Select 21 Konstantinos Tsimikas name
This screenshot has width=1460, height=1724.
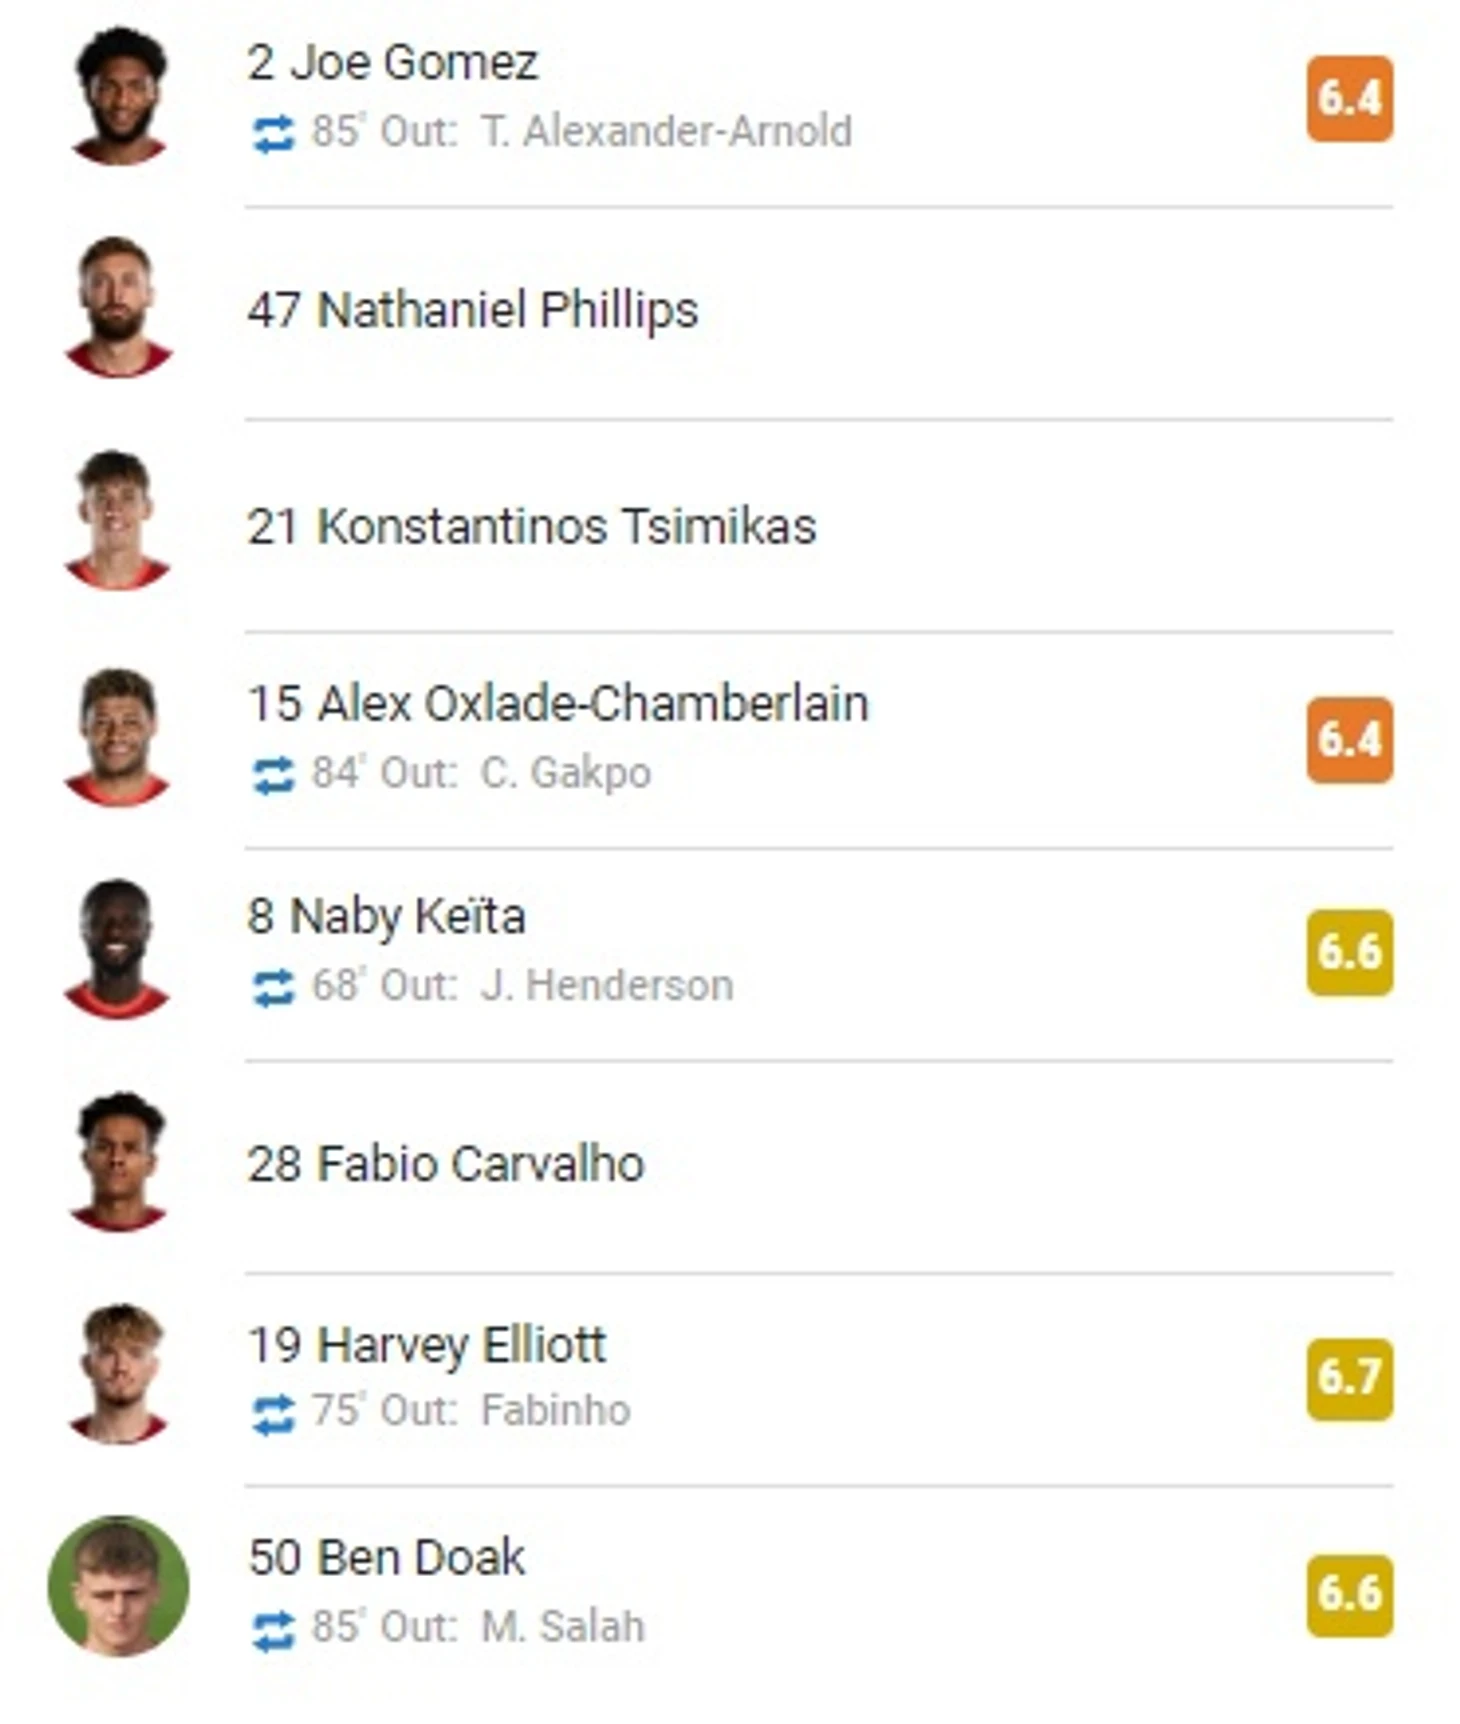coord(532,526)
